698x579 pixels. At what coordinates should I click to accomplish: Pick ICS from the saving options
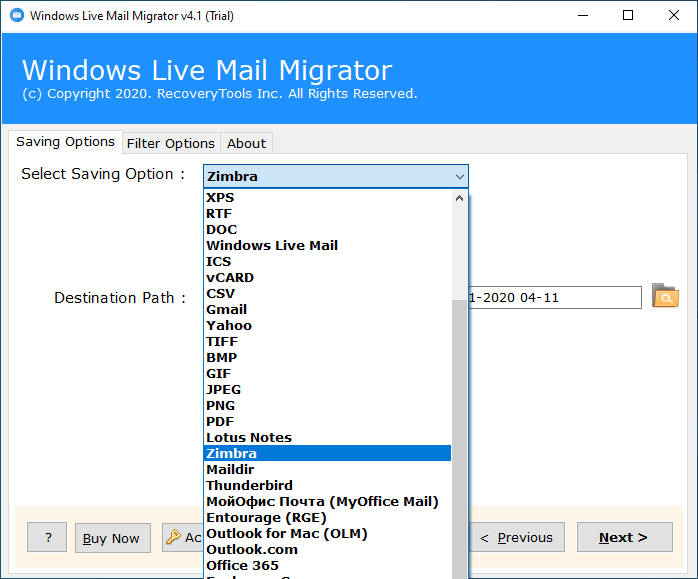pyautogui.click(x=327, y=262)
